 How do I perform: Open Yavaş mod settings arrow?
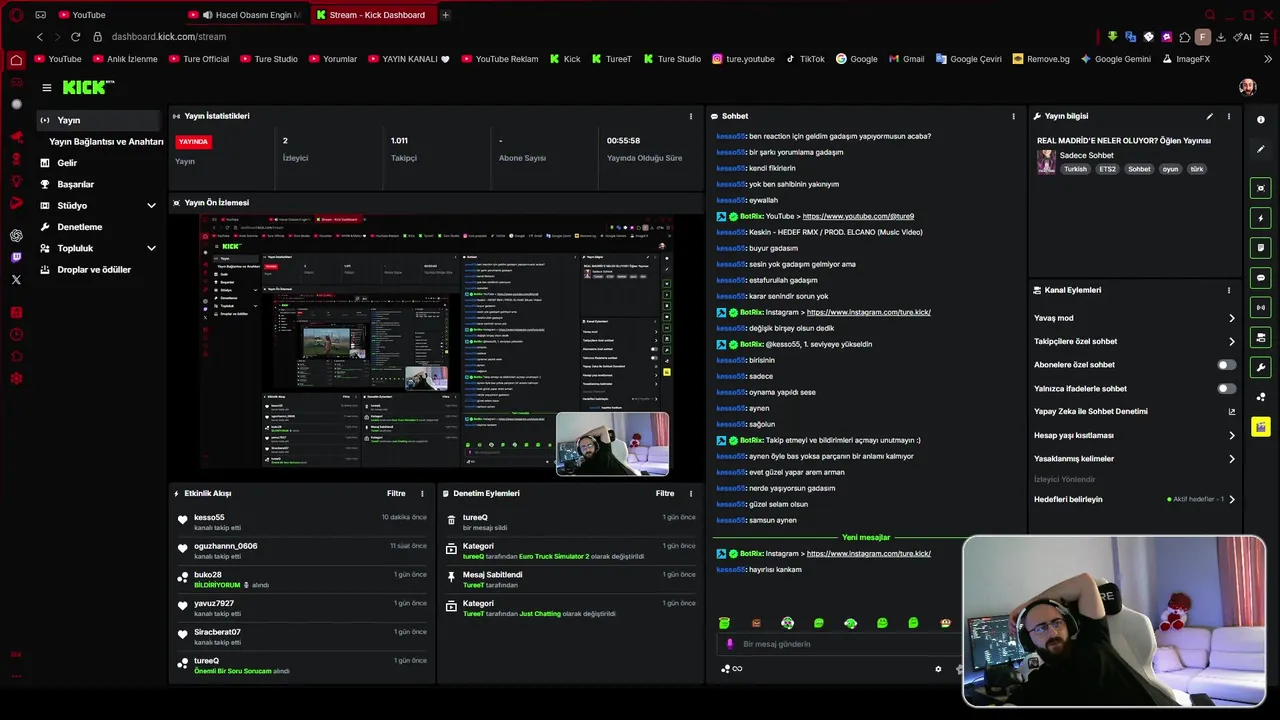[1231, 318]
